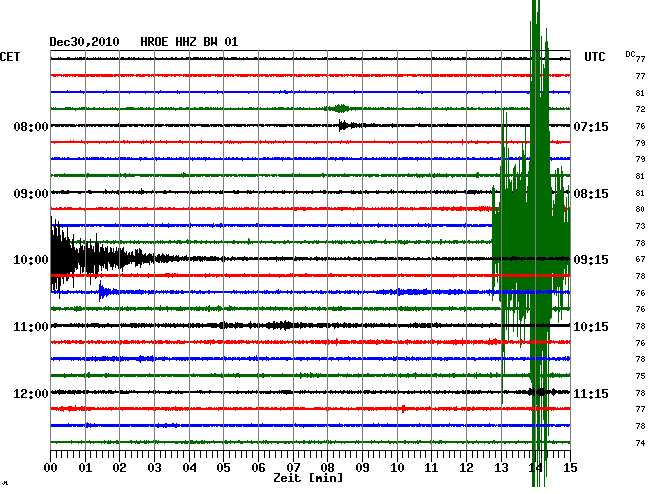Select the 08:00 CET time label
This screenshot has width=650, height=494.
tap(31, 126)
